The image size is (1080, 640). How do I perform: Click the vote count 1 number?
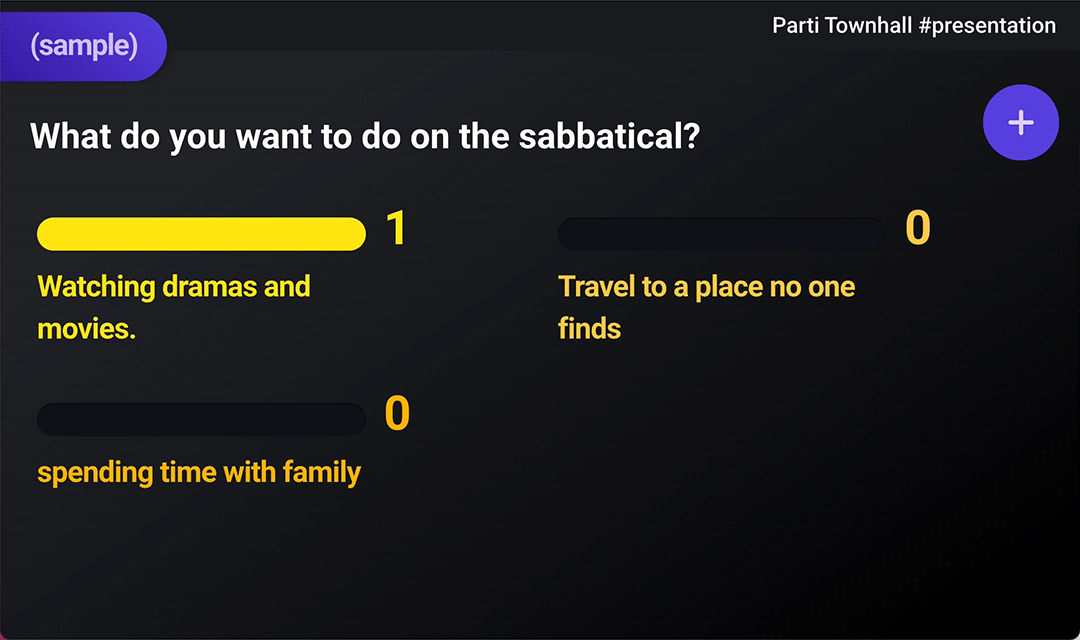[x=396, y=228]
